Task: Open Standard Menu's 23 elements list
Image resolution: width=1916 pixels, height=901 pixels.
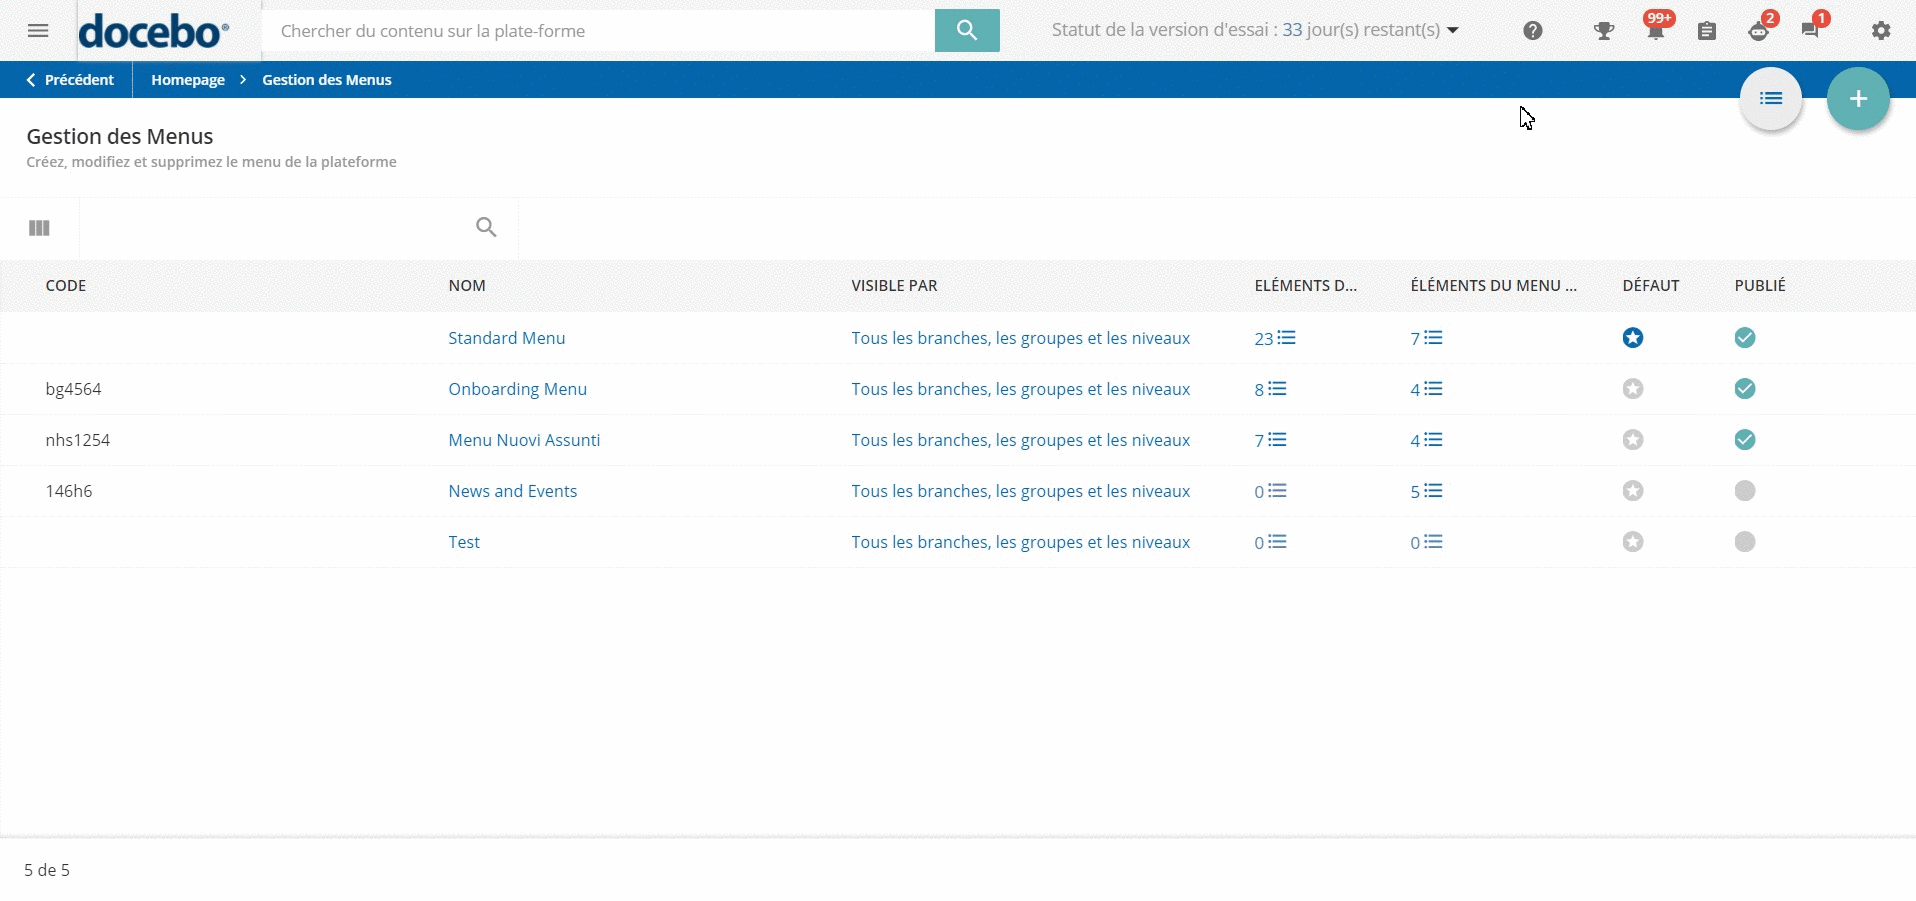Action: point(1275,338)
